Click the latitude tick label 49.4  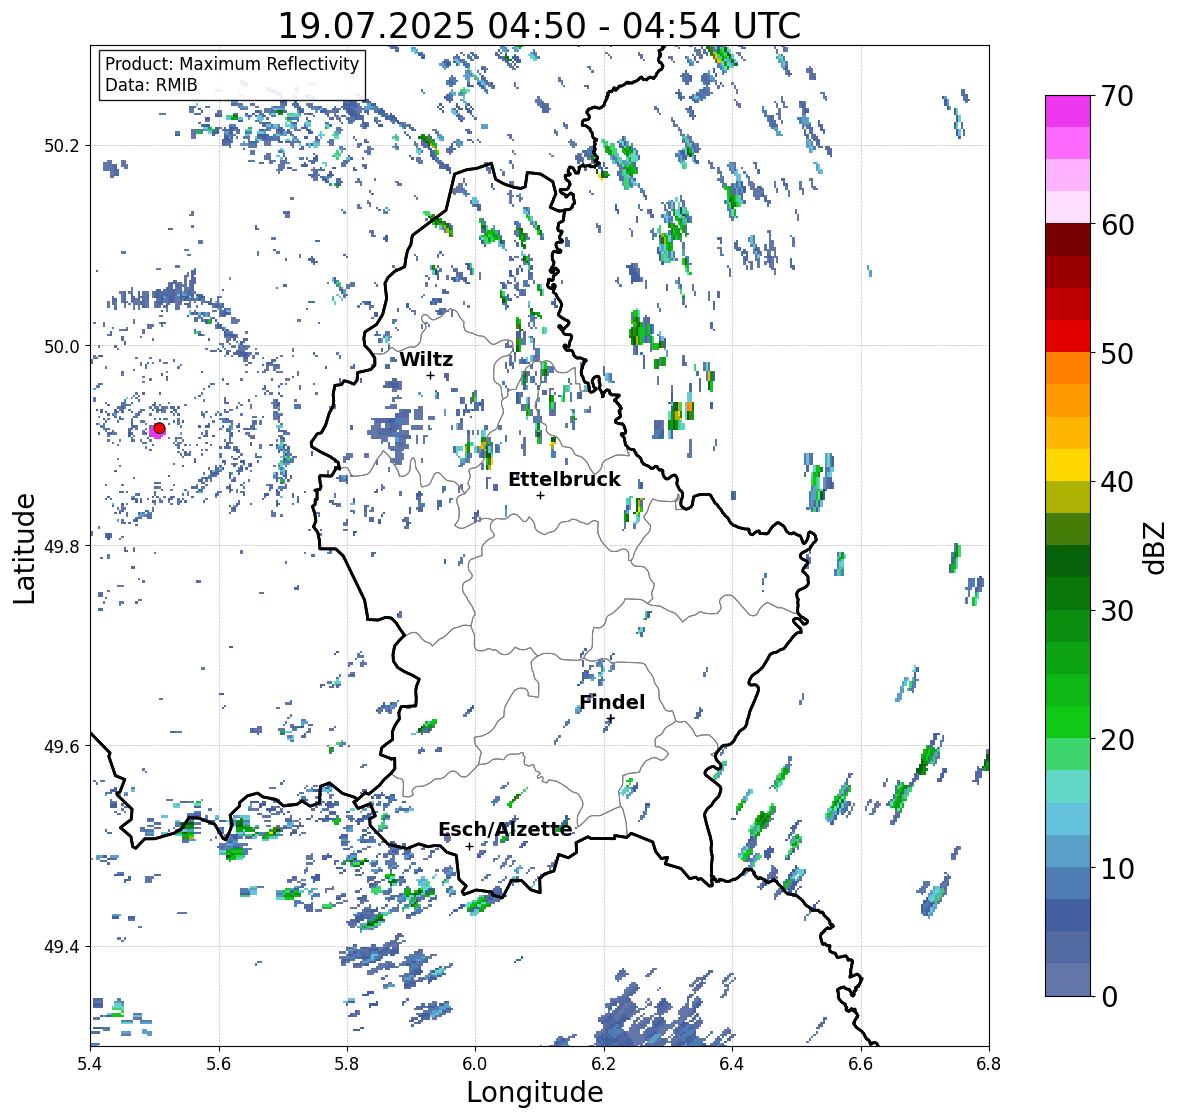(62, 947)
